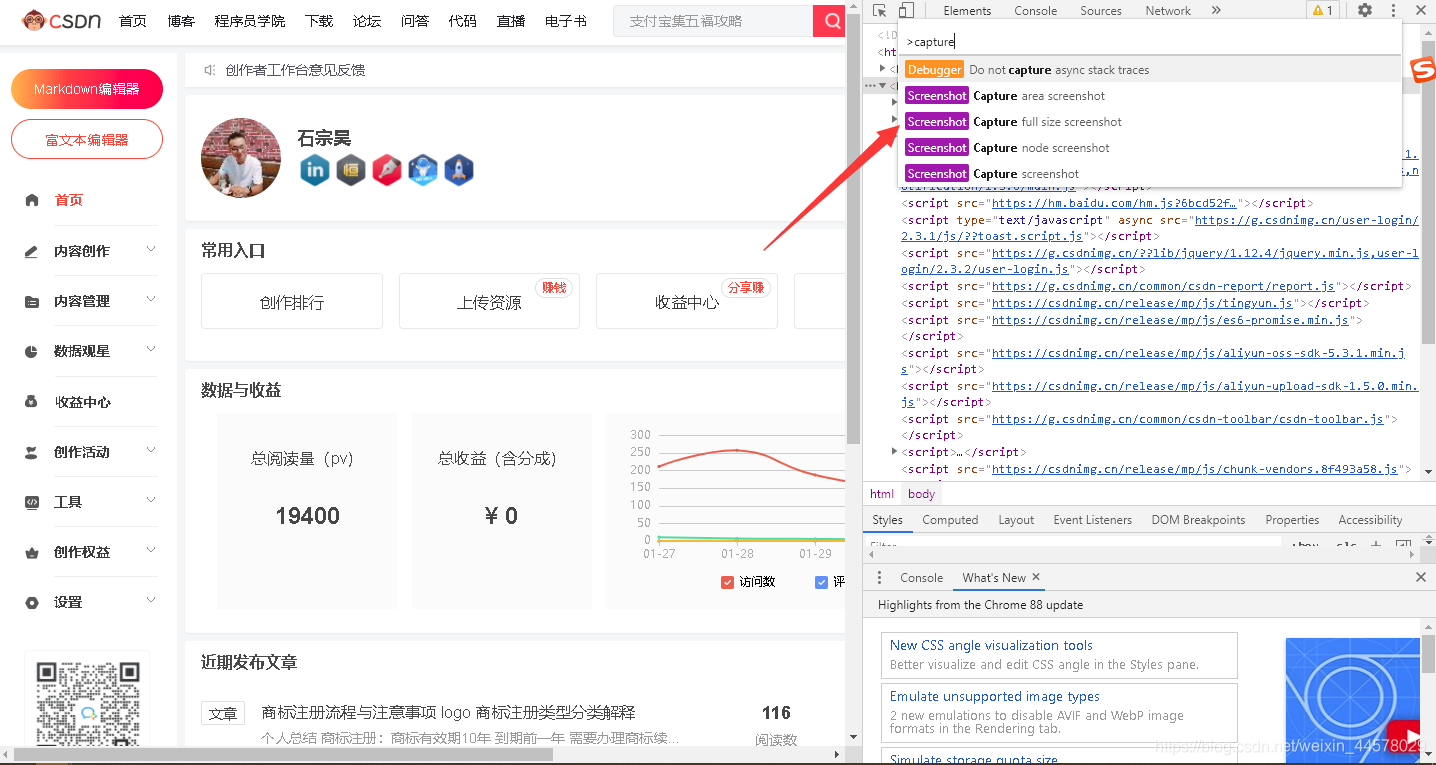Open the New CSS angle visualization tools link
Viewport: 1436px width, 765px height.
click(991, 646)
